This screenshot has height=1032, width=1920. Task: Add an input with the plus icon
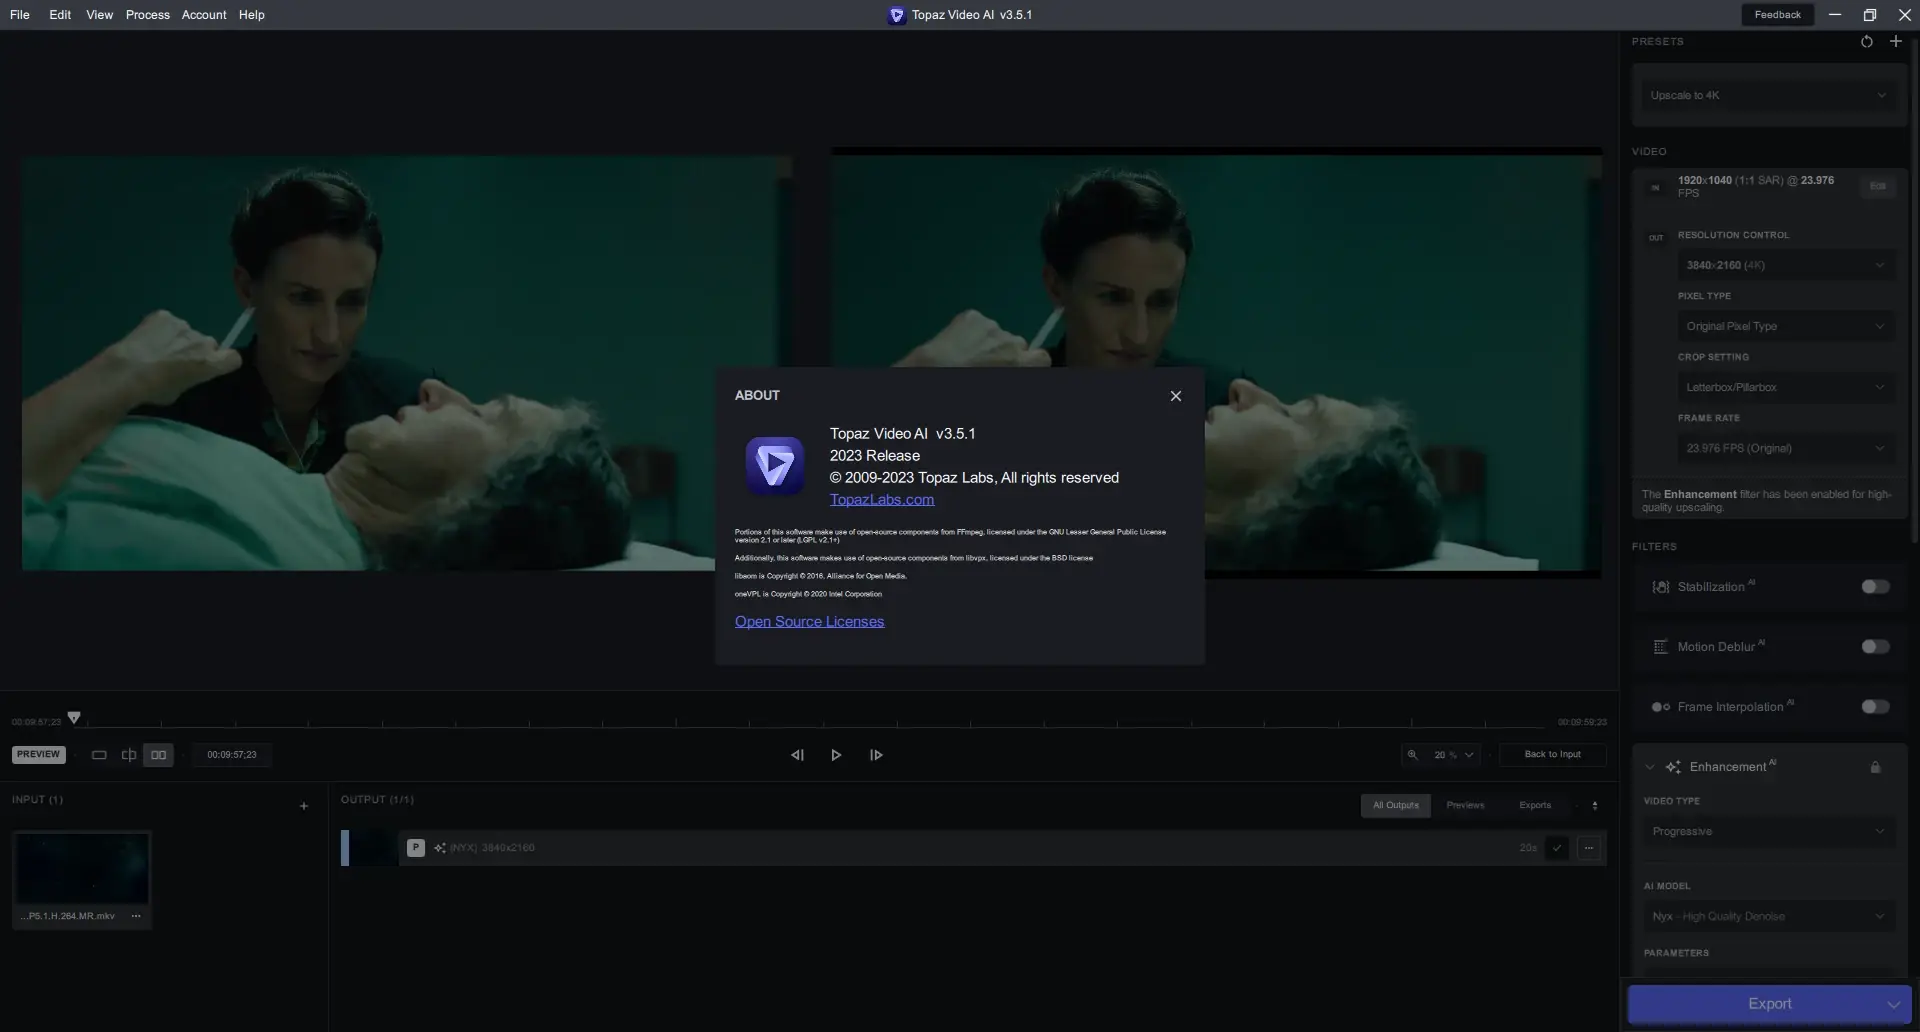click(x=304, y=807)
